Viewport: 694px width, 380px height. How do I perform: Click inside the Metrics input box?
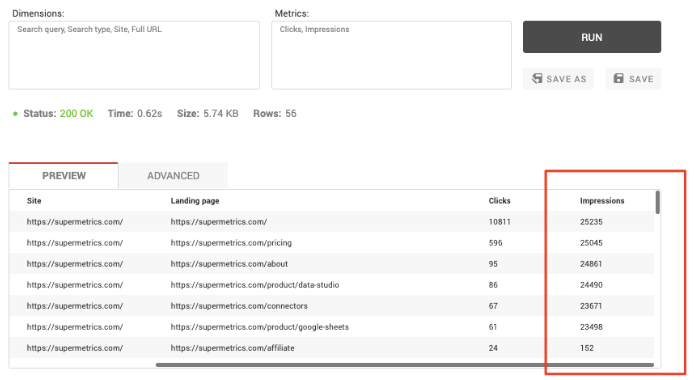coord(391,55)
